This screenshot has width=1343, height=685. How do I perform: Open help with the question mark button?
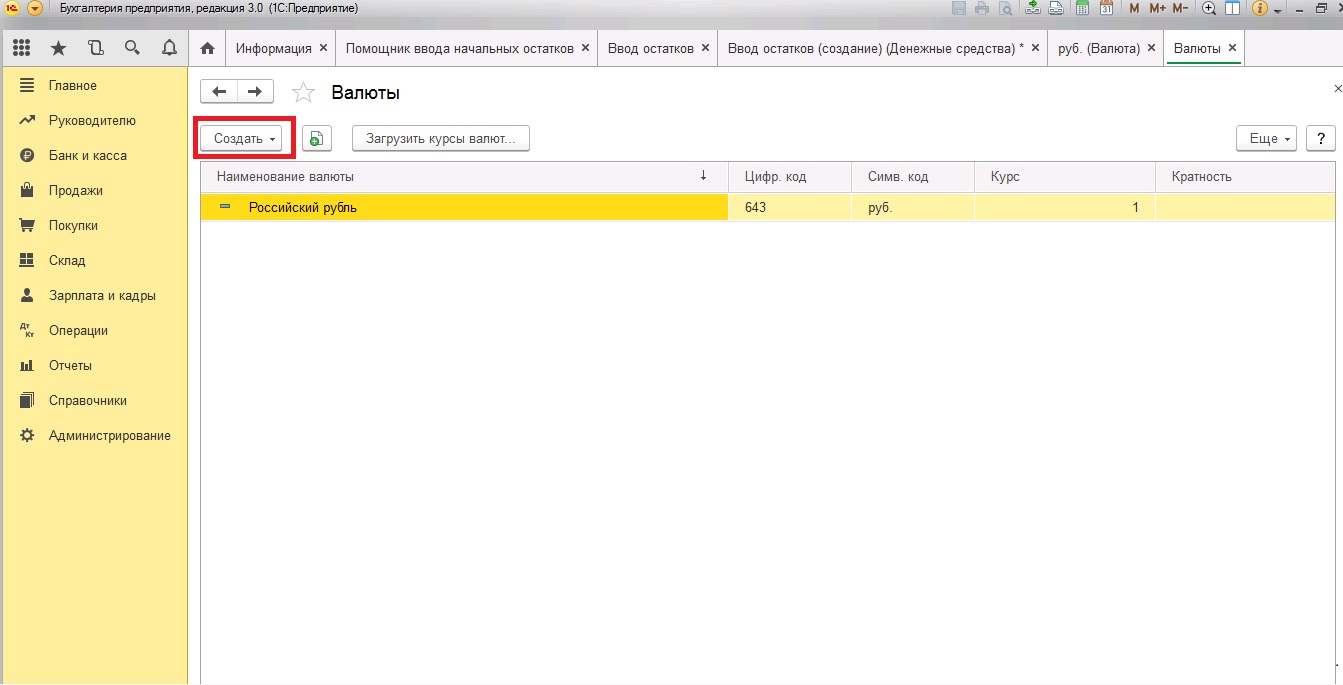[x=1321, y=139]
